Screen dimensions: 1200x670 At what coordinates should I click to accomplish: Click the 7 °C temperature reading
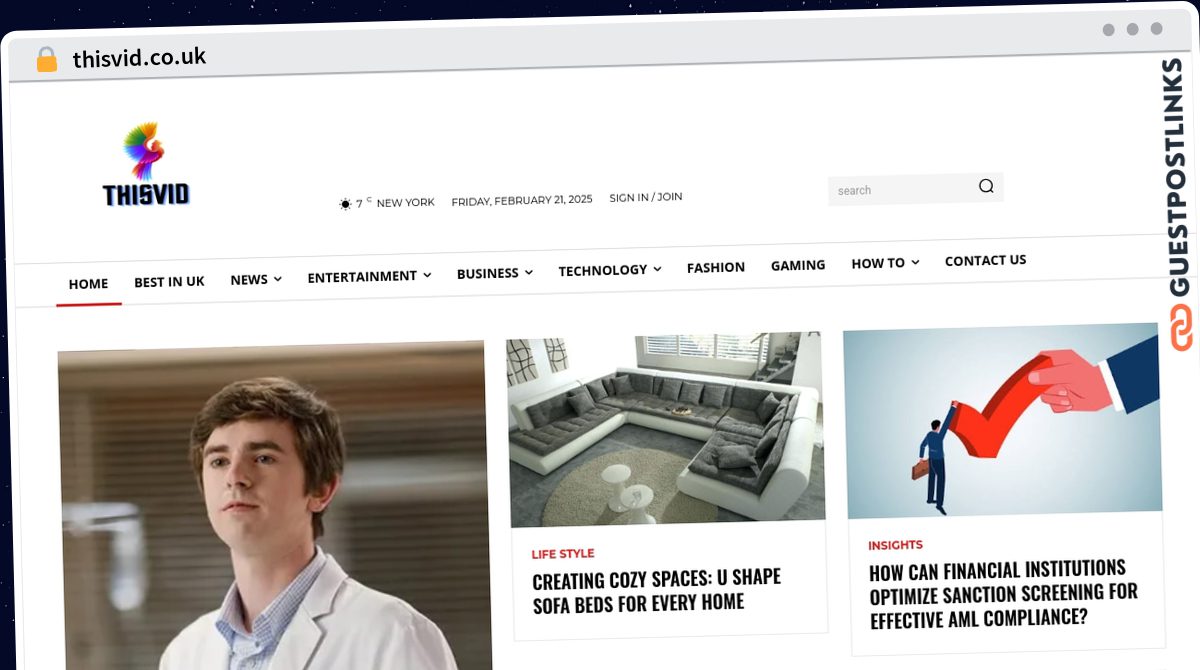pyautogui.click(x=363, y=203)
